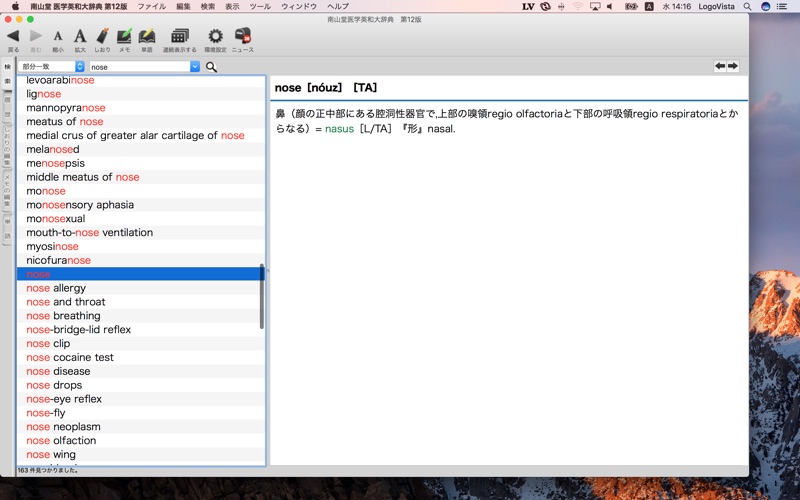Click the volume icon in menu bar
The width and height of the screenshot is (800, 500).
(x=610, y=7)
